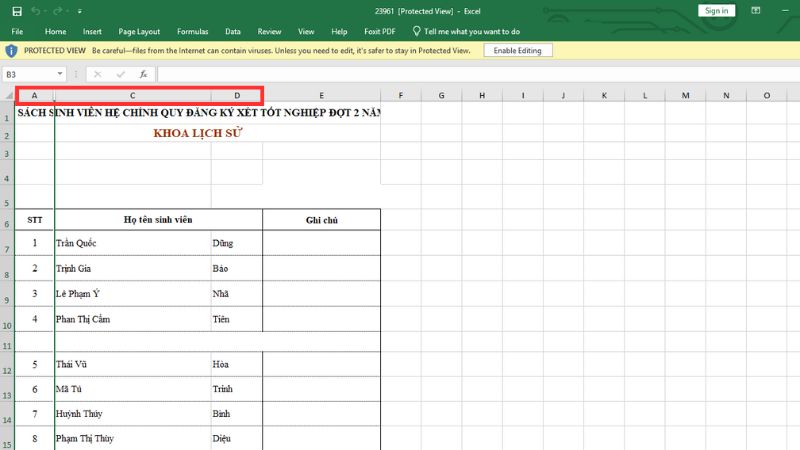Open the File menu
This screenshot has width=800, height=450.
click(17, 31)
